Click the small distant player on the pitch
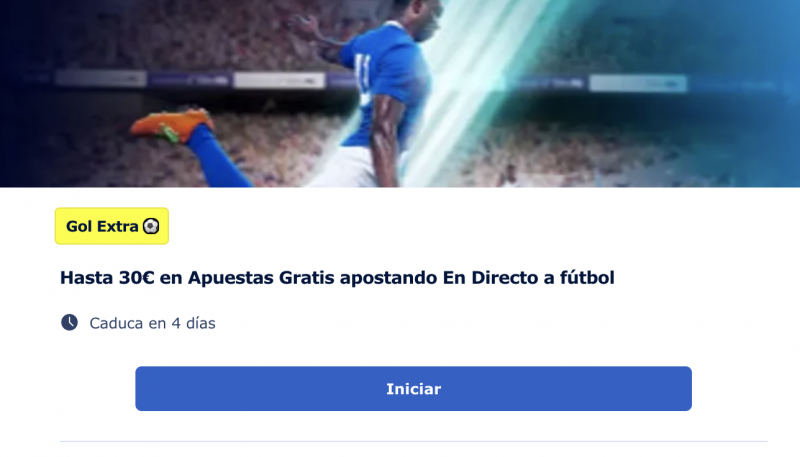Screen dimensions: 800x457 click(508, 175)
